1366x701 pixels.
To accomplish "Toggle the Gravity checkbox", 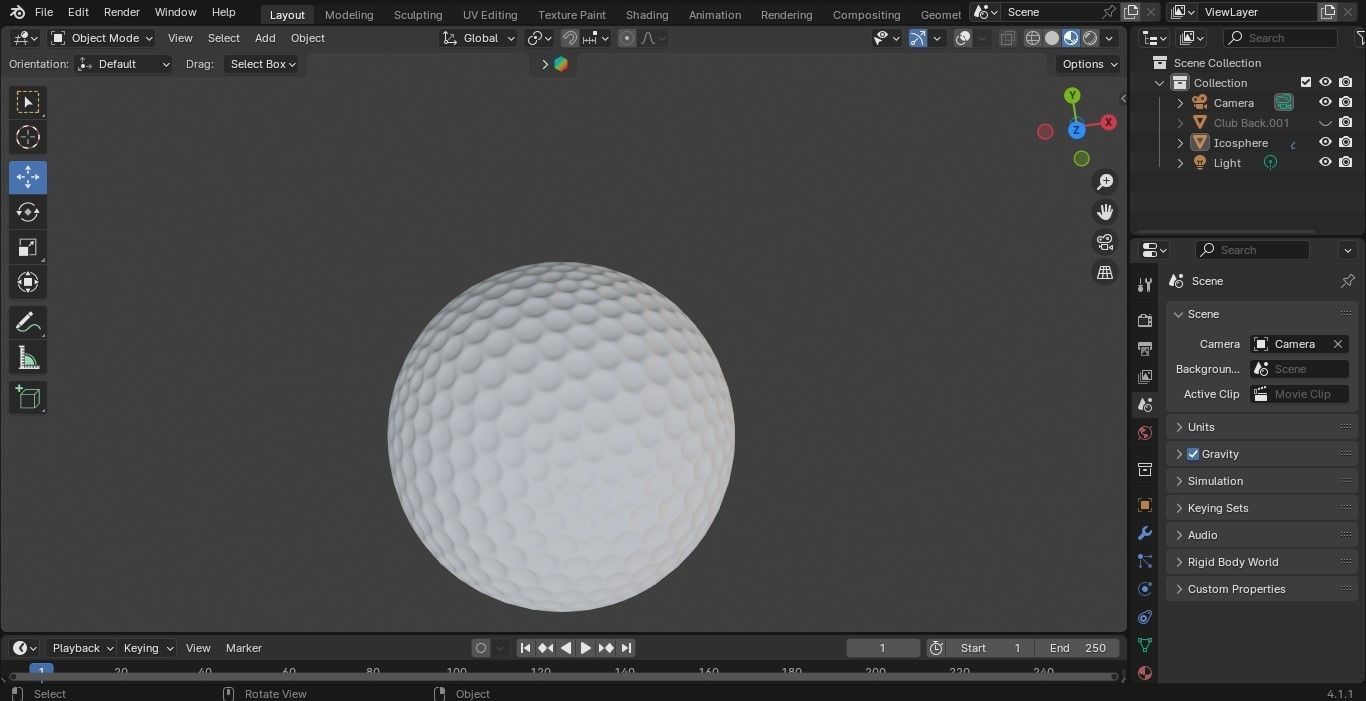I will [x=1193, y=454].
